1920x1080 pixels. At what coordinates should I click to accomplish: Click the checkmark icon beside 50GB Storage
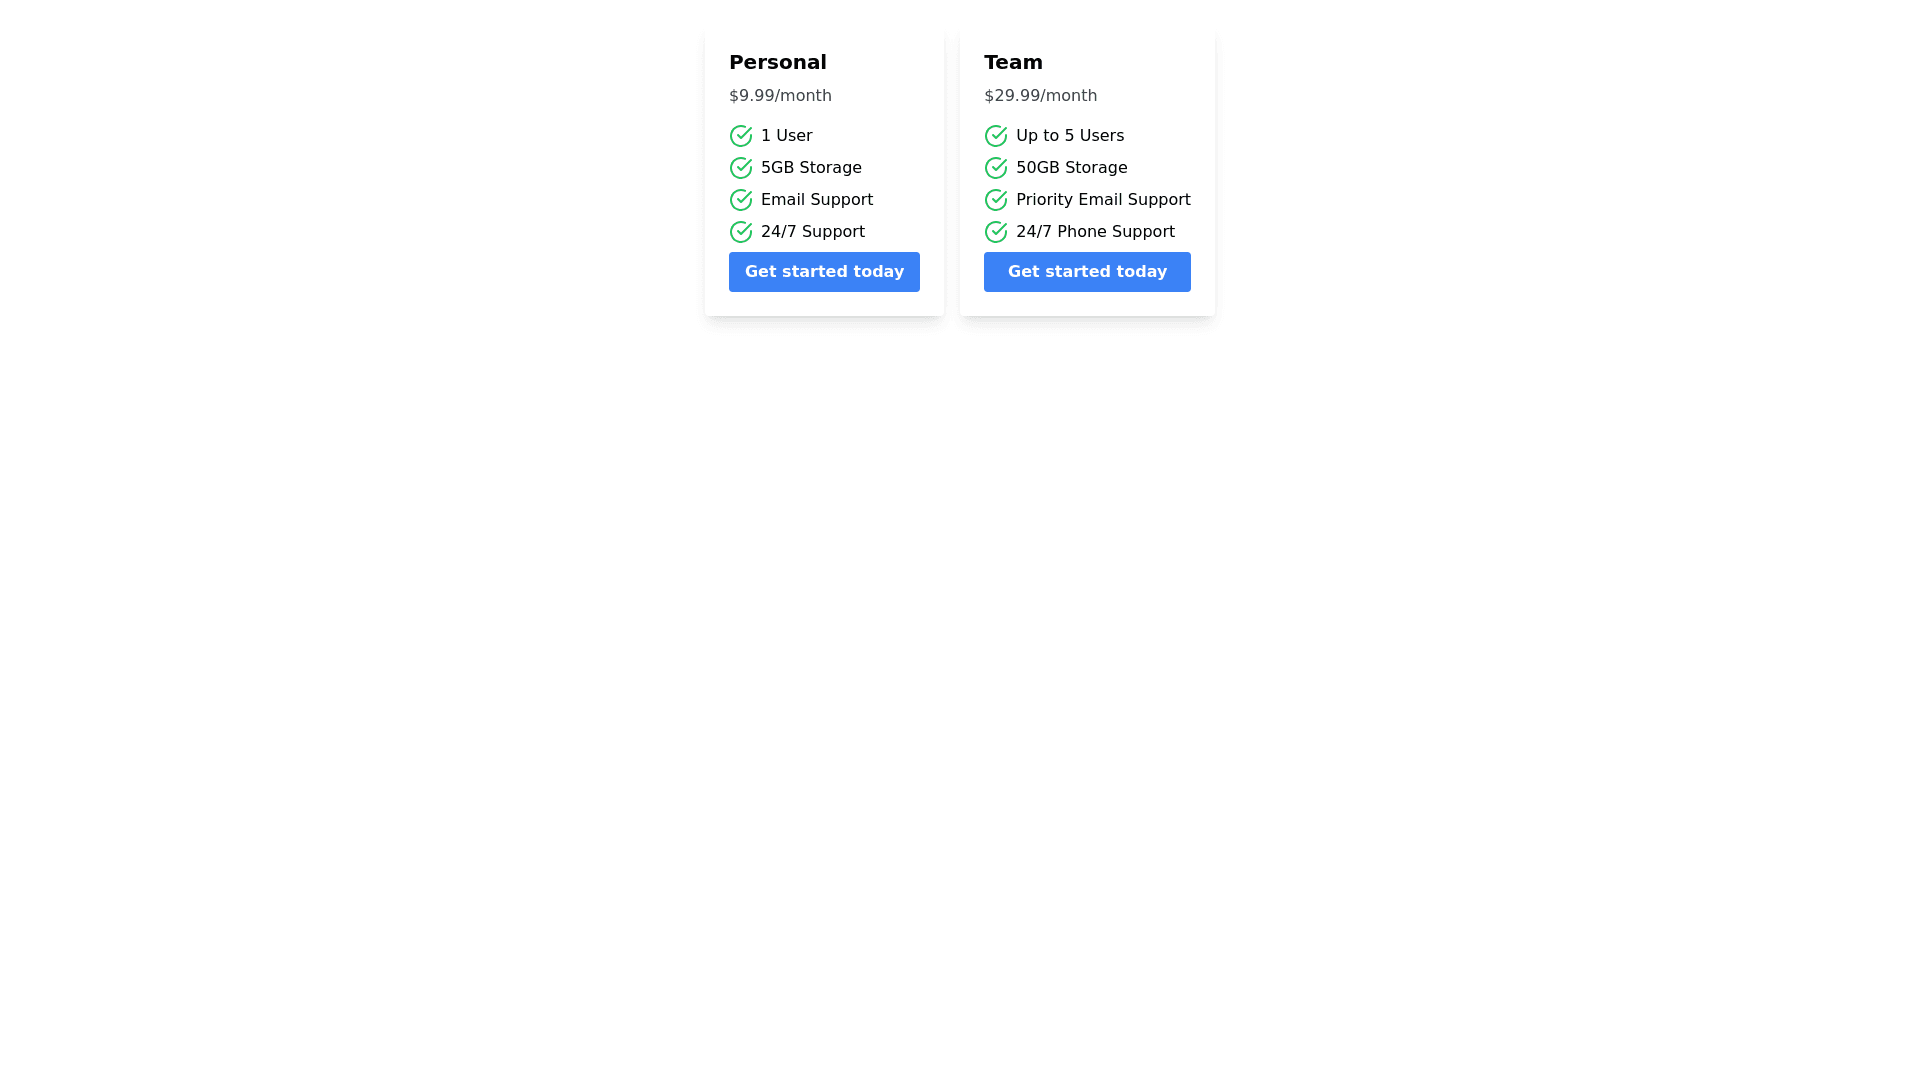click(x=995, y=168)
